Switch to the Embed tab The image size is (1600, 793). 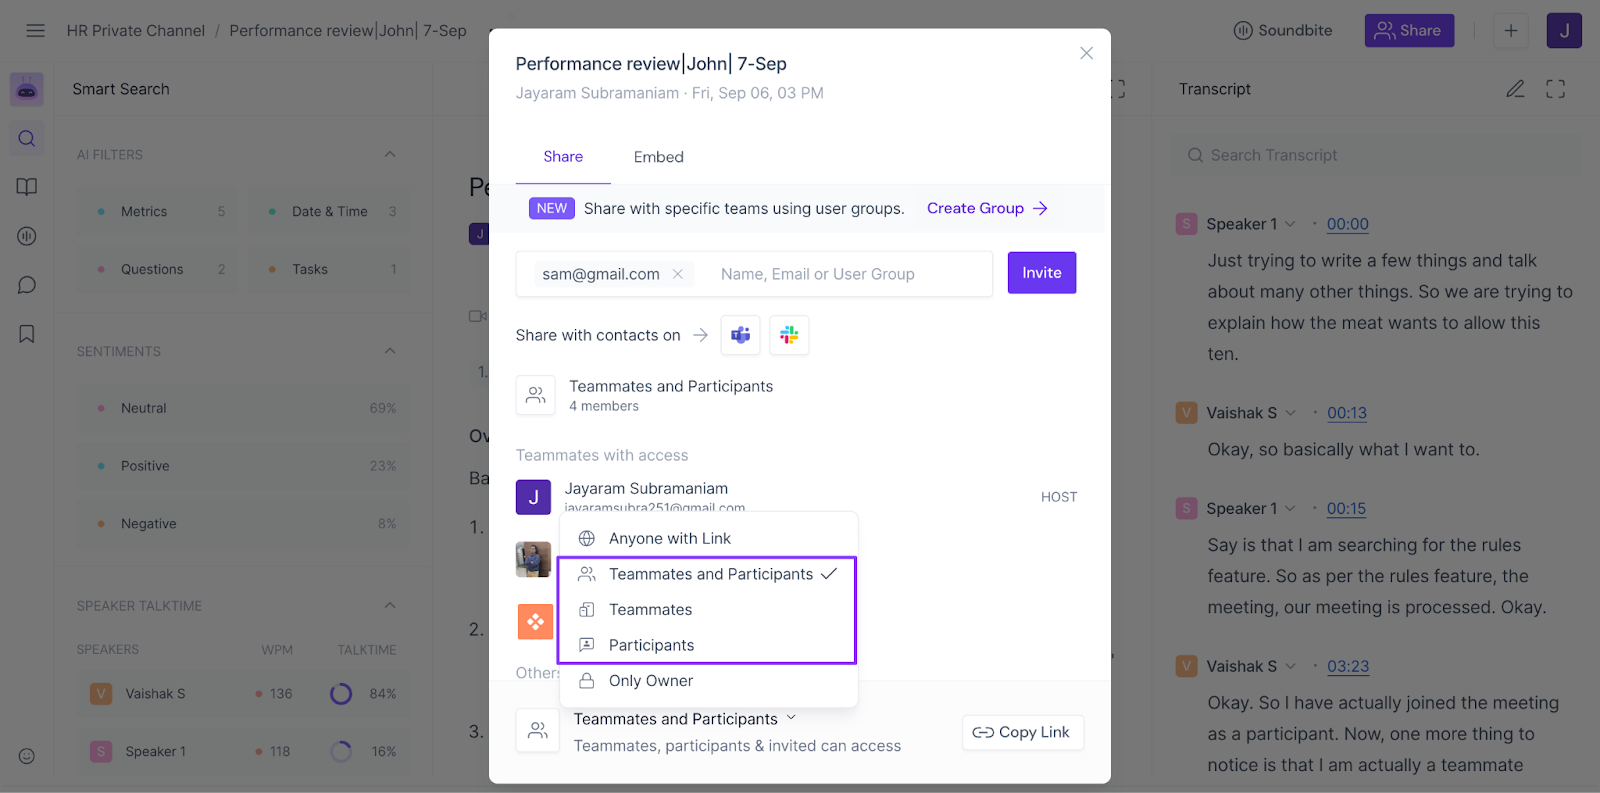658,157
